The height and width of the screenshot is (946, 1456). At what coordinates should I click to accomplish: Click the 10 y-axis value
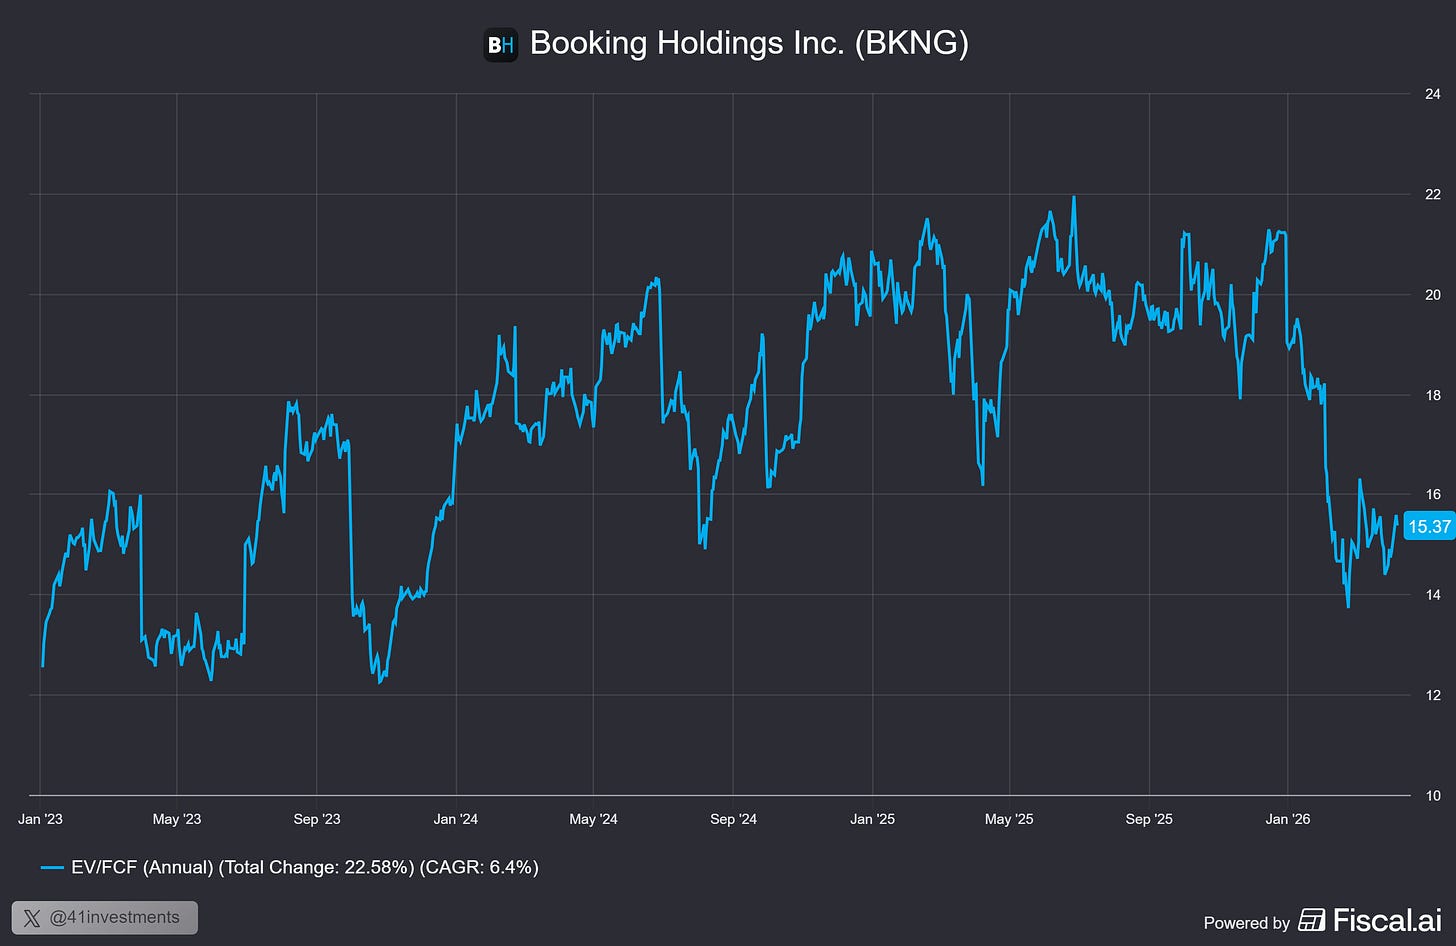(1432, 796)
